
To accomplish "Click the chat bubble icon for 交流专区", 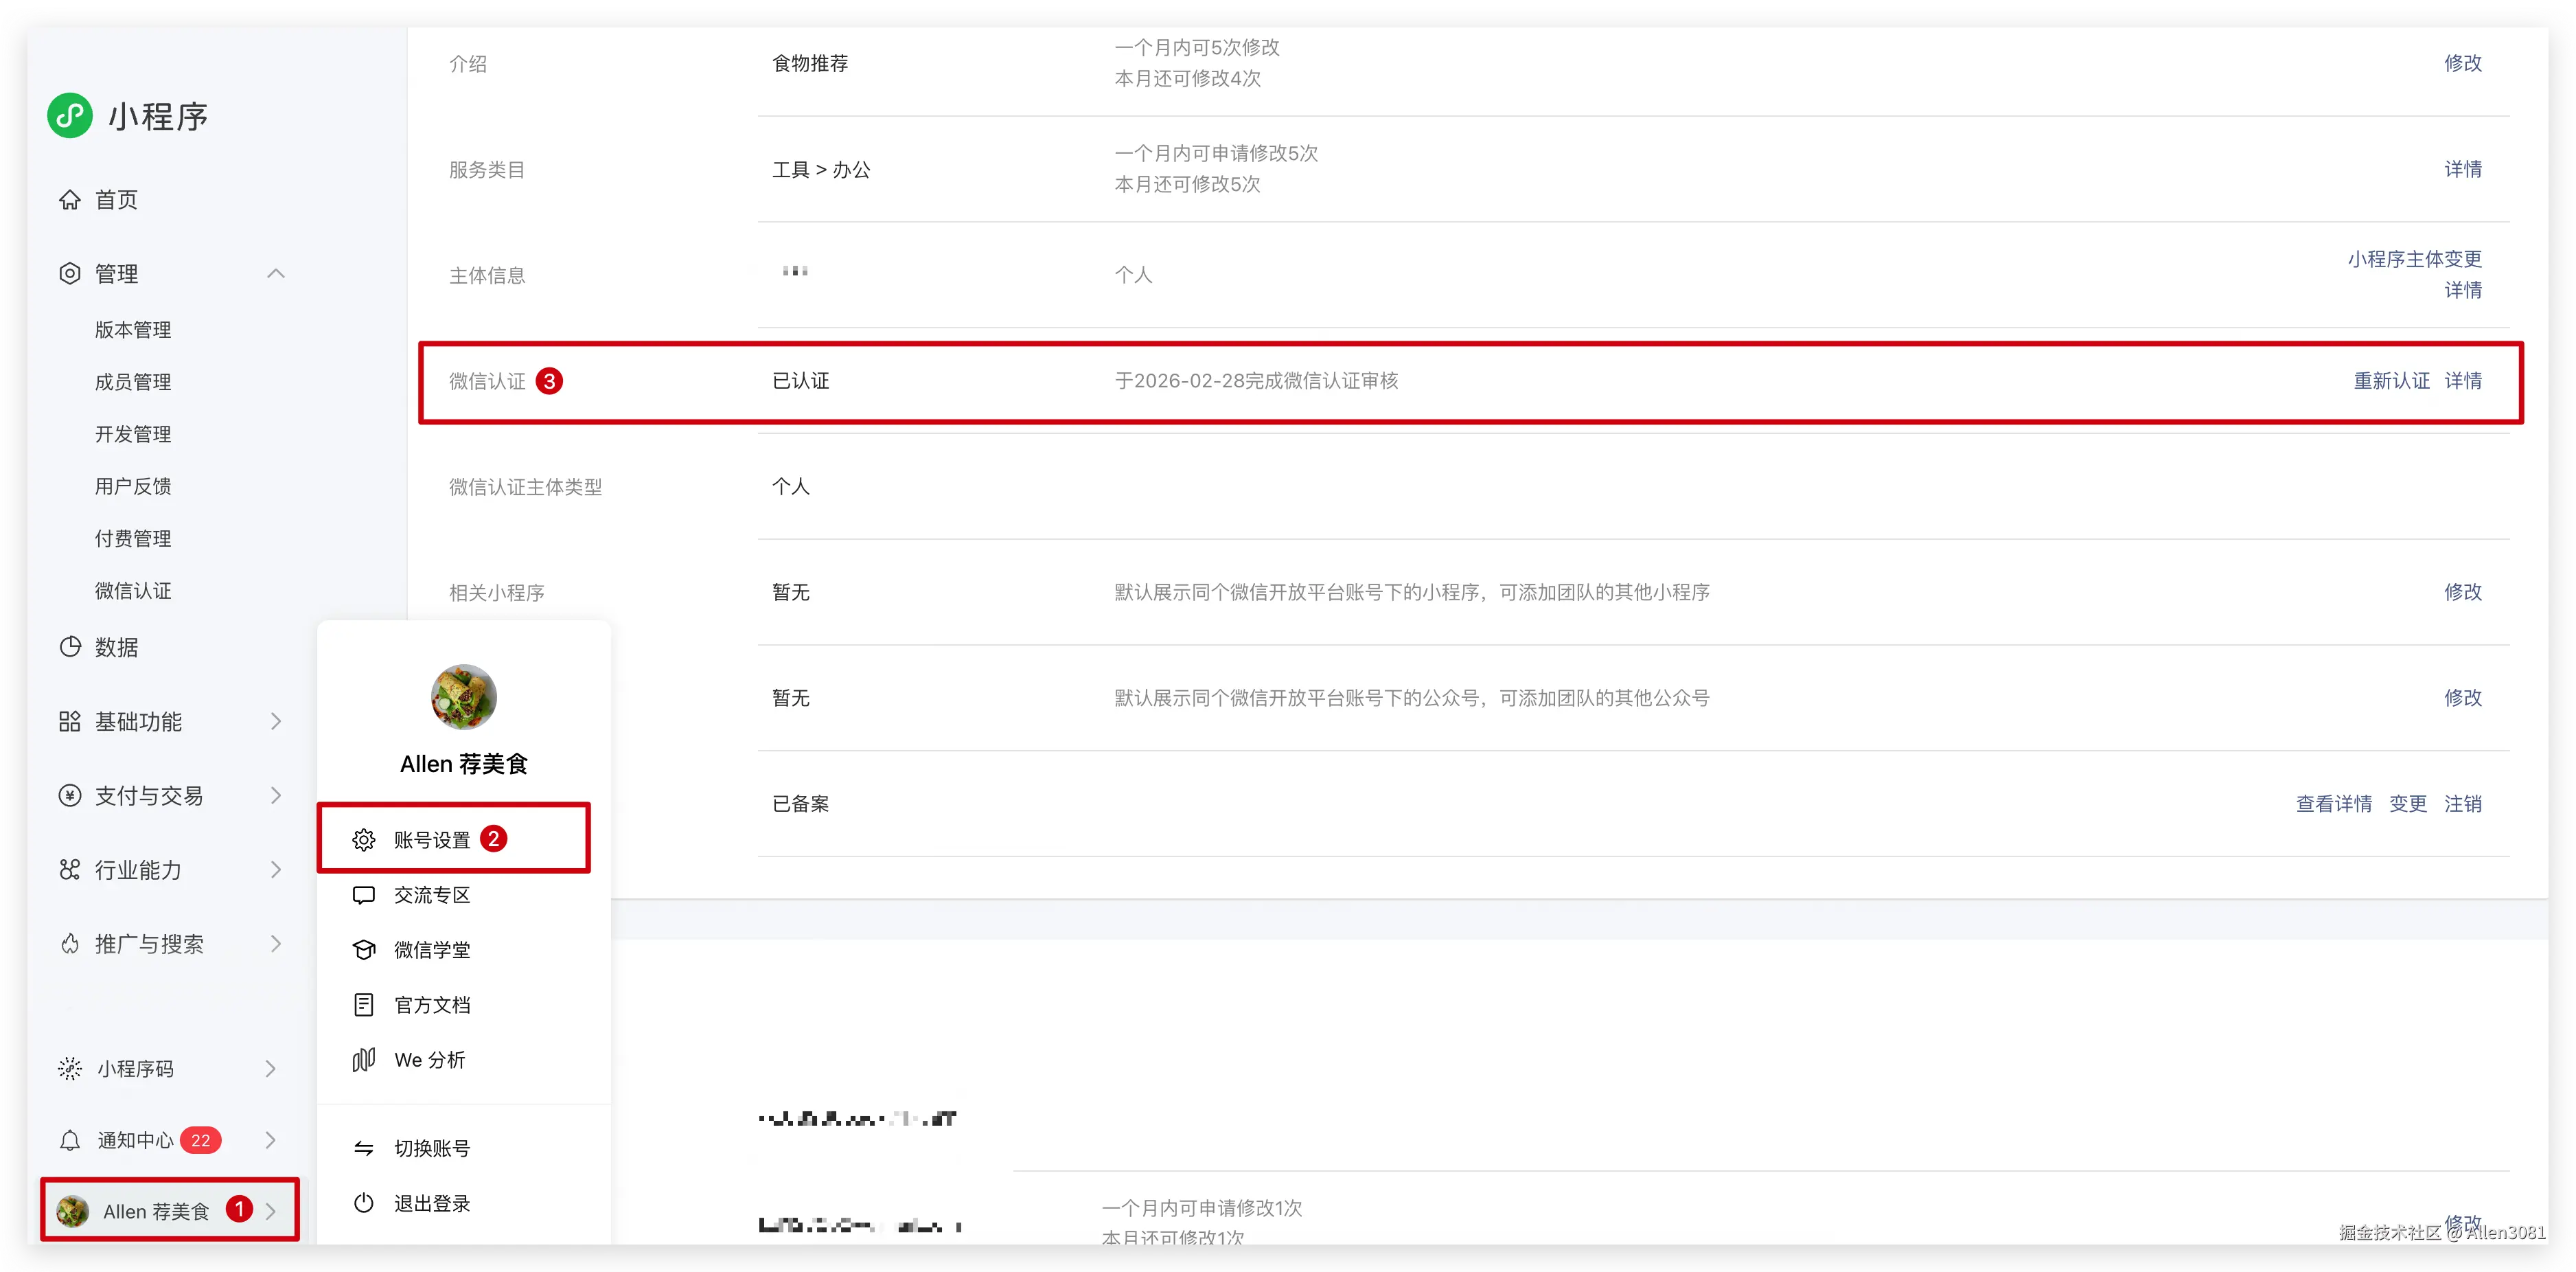I will [x=364, y=895].
